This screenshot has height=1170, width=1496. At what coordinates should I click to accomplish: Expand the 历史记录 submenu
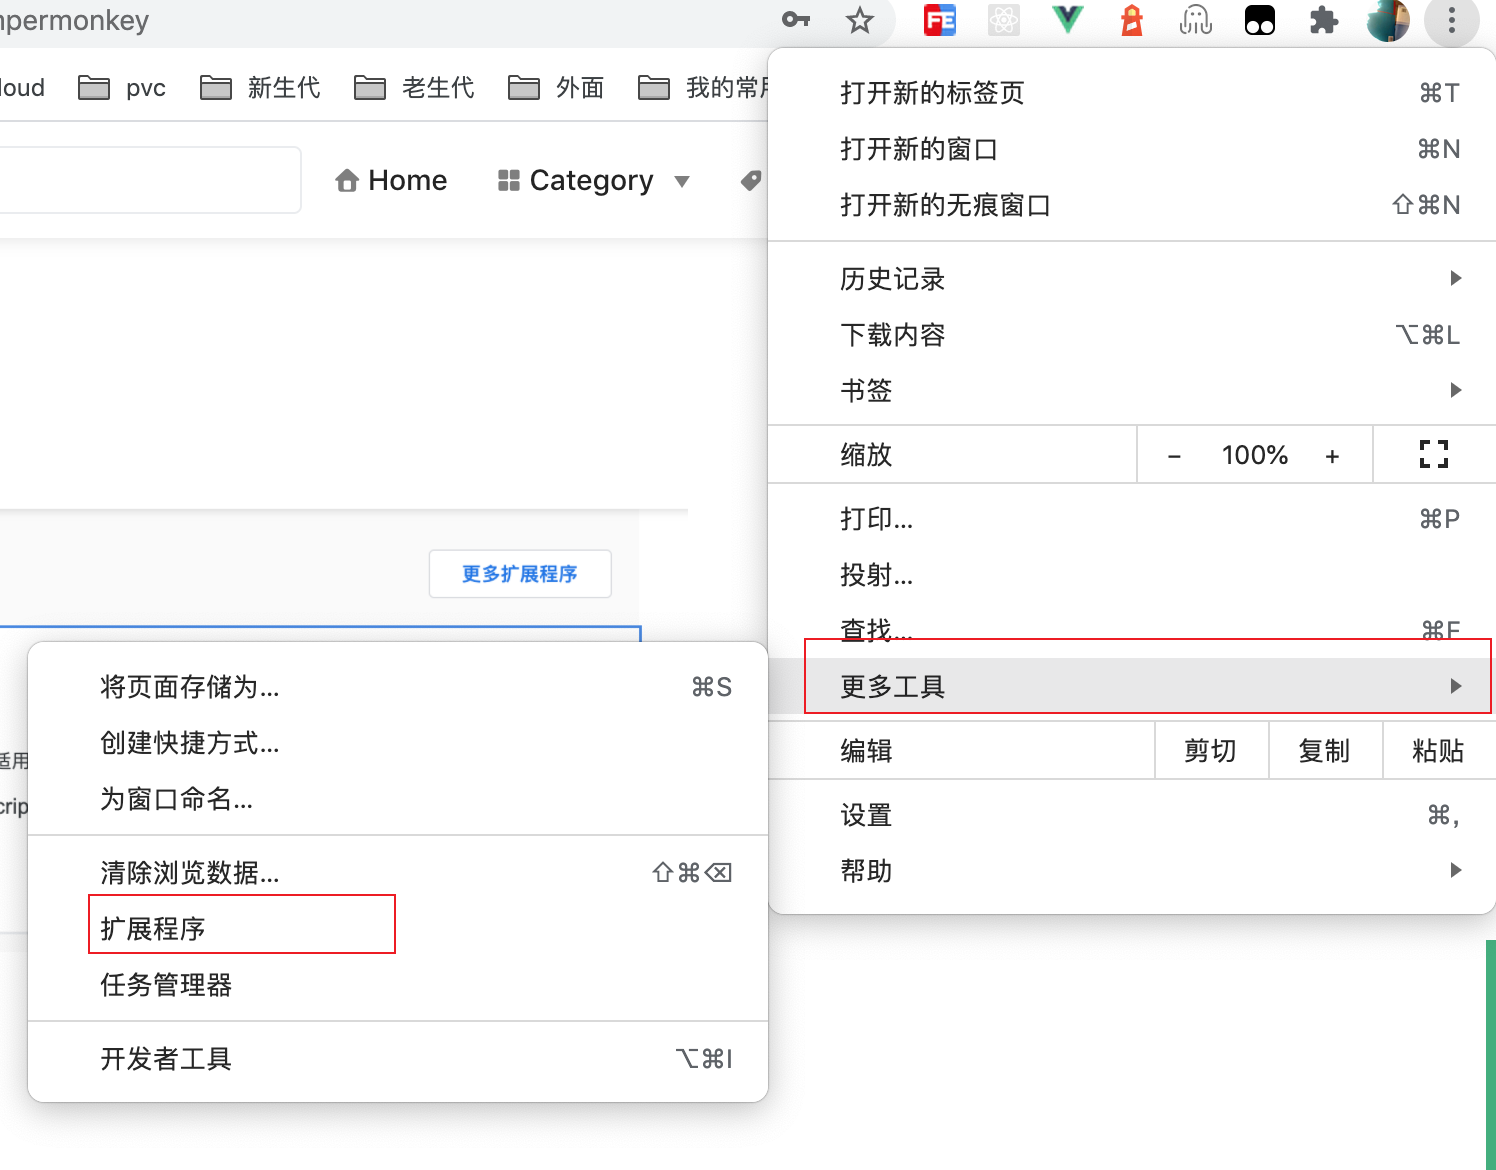click(x=1132, y=279)
